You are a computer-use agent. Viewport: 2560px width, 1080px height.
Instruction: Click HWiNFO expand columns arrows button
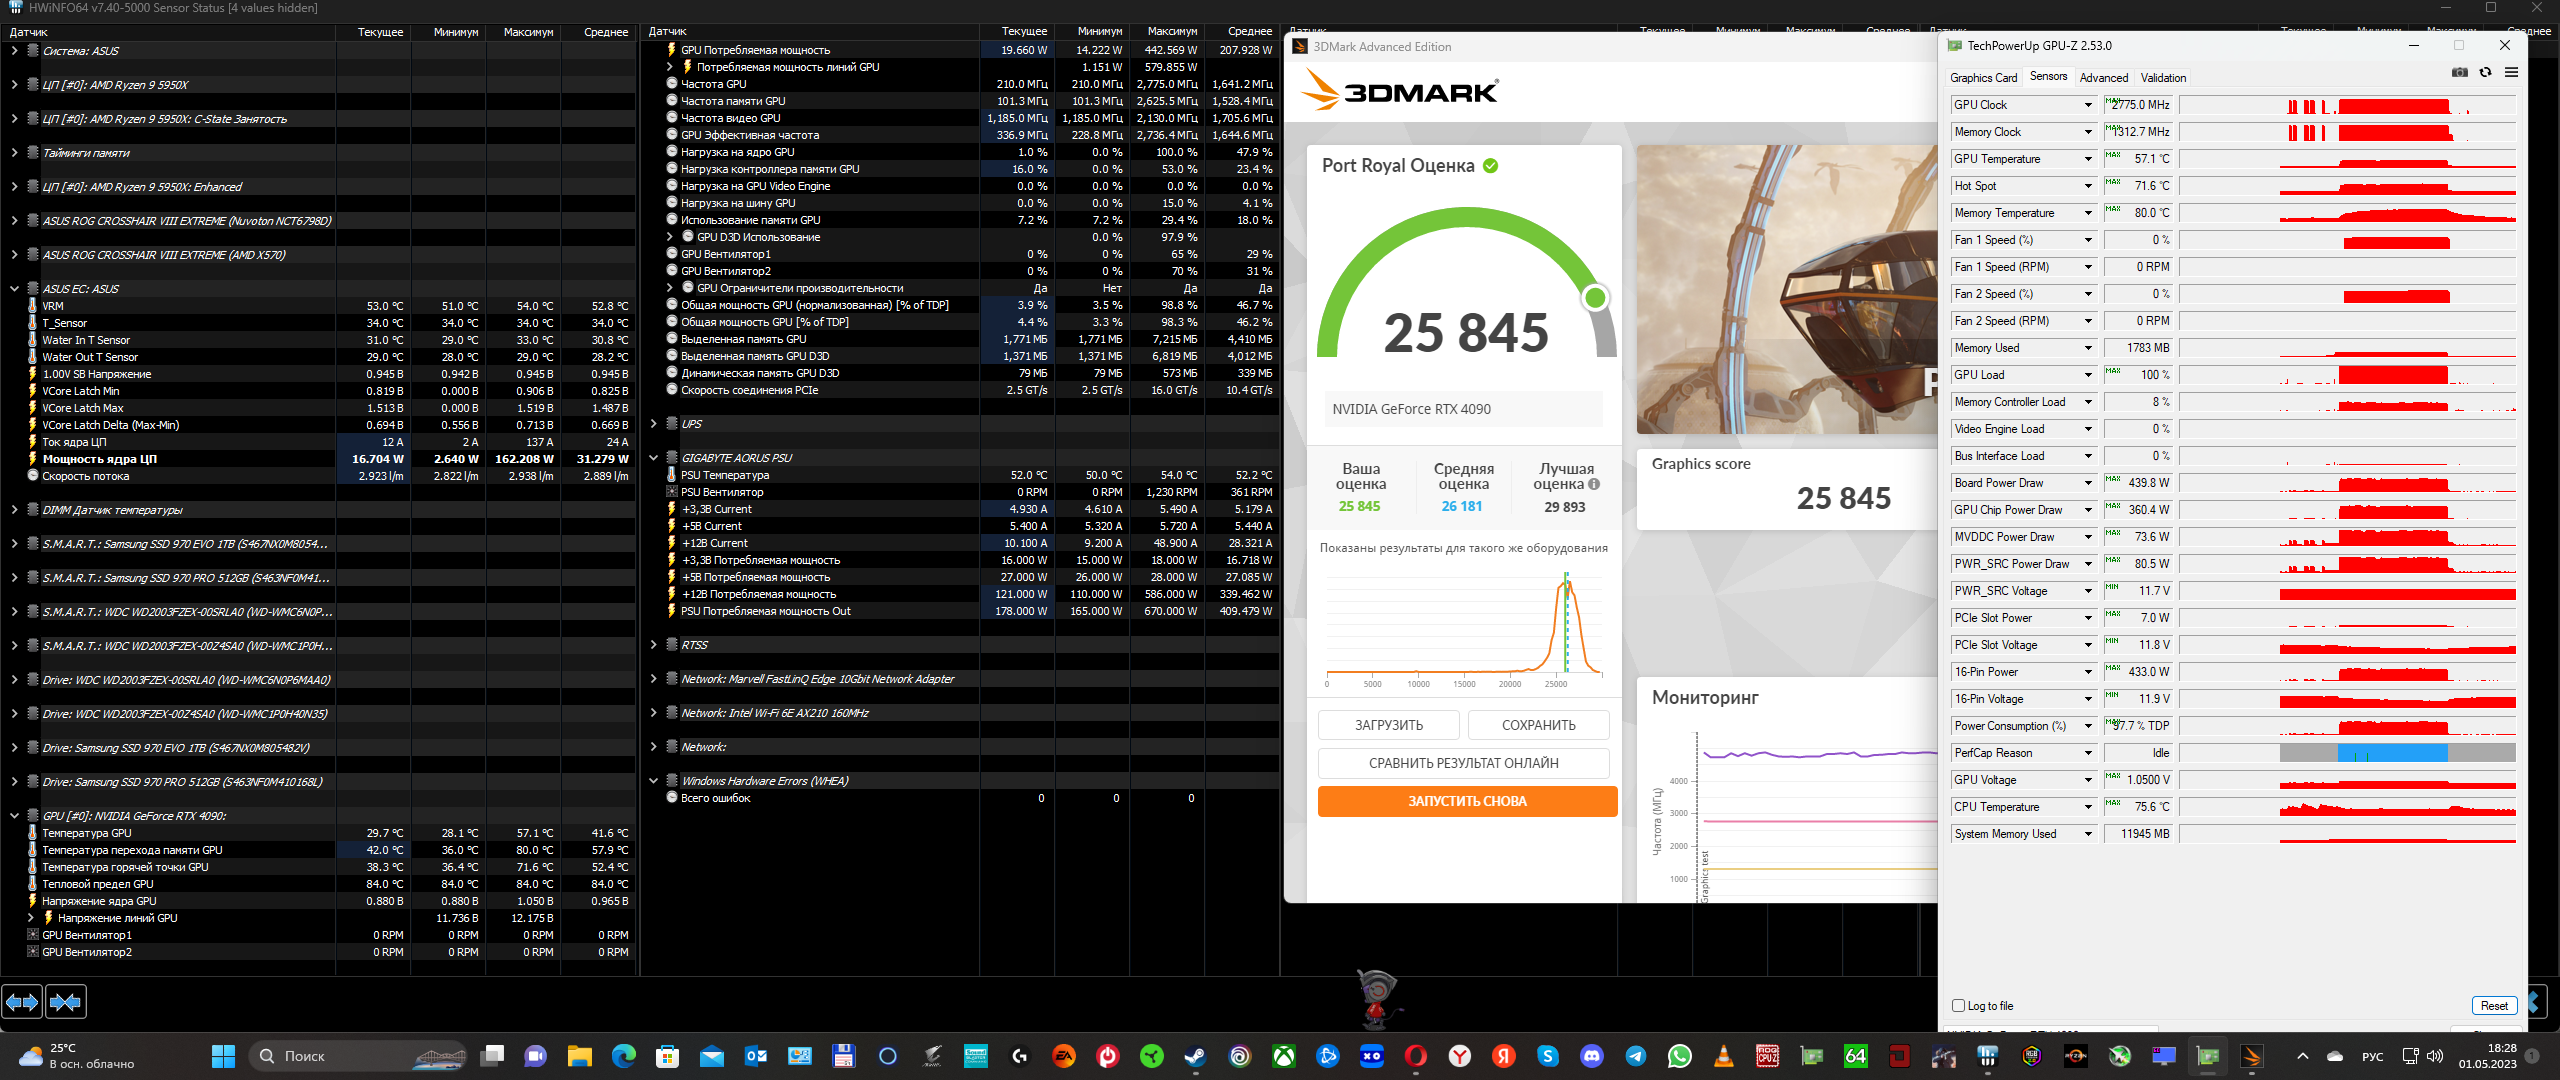coord(22,1001)
